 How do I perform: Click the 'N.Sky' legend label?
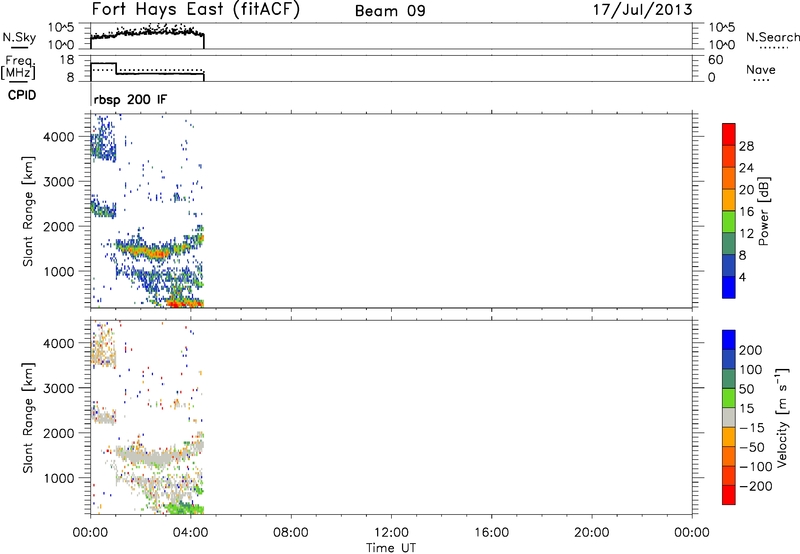pos(19,37)
